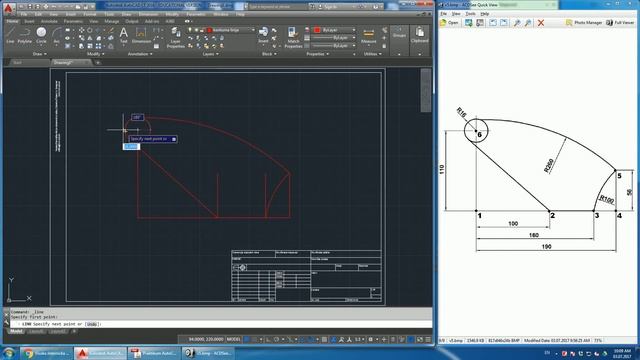
Task: Toggle object snap tracking in status bar
Action: [x=302, y=340]
